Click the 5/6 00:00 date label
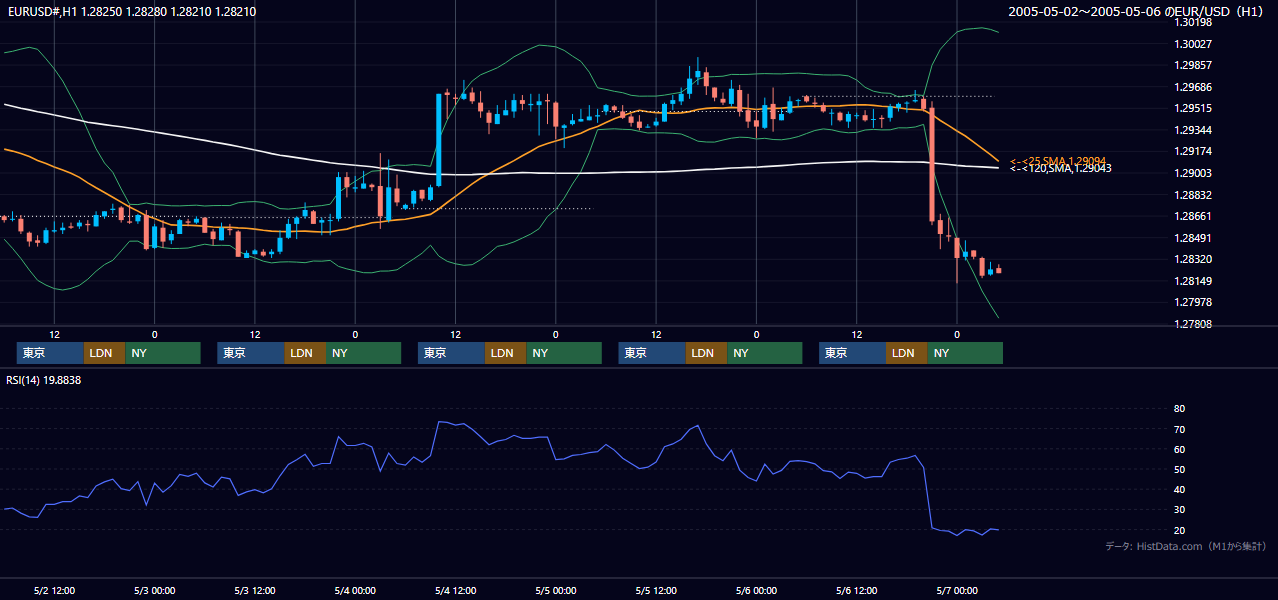This screenshot has height=600, width=1278. (x=757, y=591)
